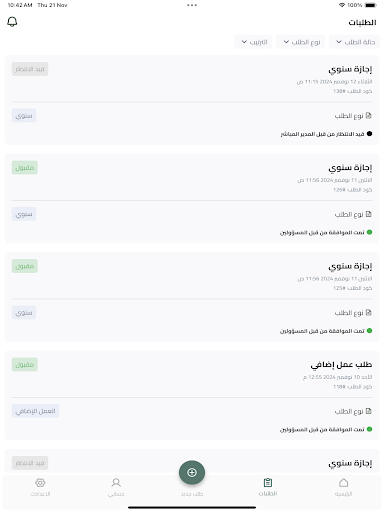Click the مقبول badge on overtime request

[25, 364]
